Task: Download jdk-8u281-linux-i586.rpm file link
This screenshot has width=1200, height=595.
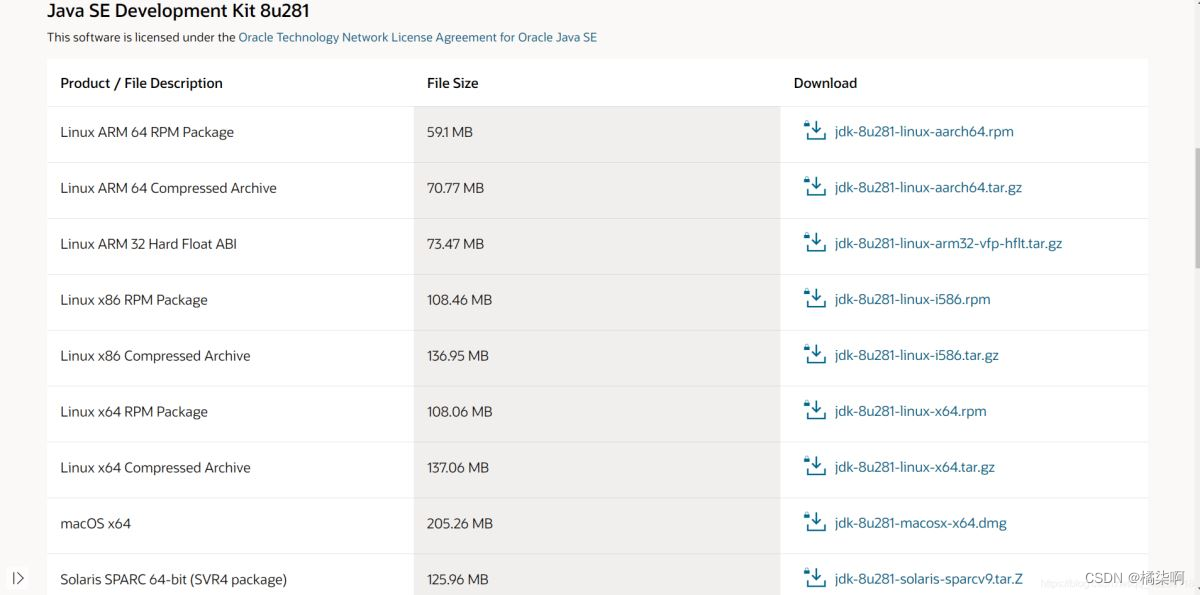Action: click(x=912, y=300)
